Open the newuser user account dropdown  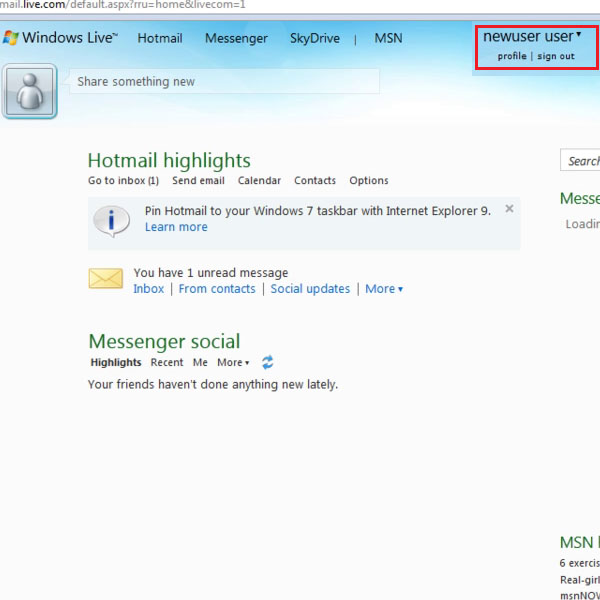(532, 37)
